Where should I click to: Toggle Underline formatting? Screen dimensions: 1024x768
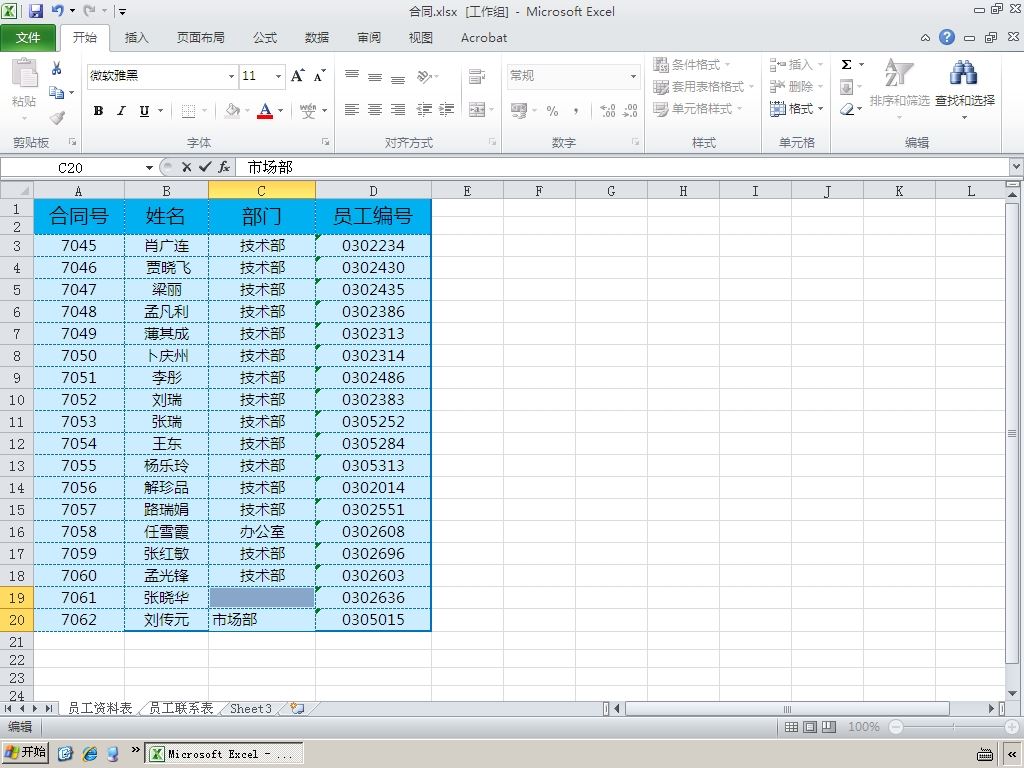[x=144, y=110]
